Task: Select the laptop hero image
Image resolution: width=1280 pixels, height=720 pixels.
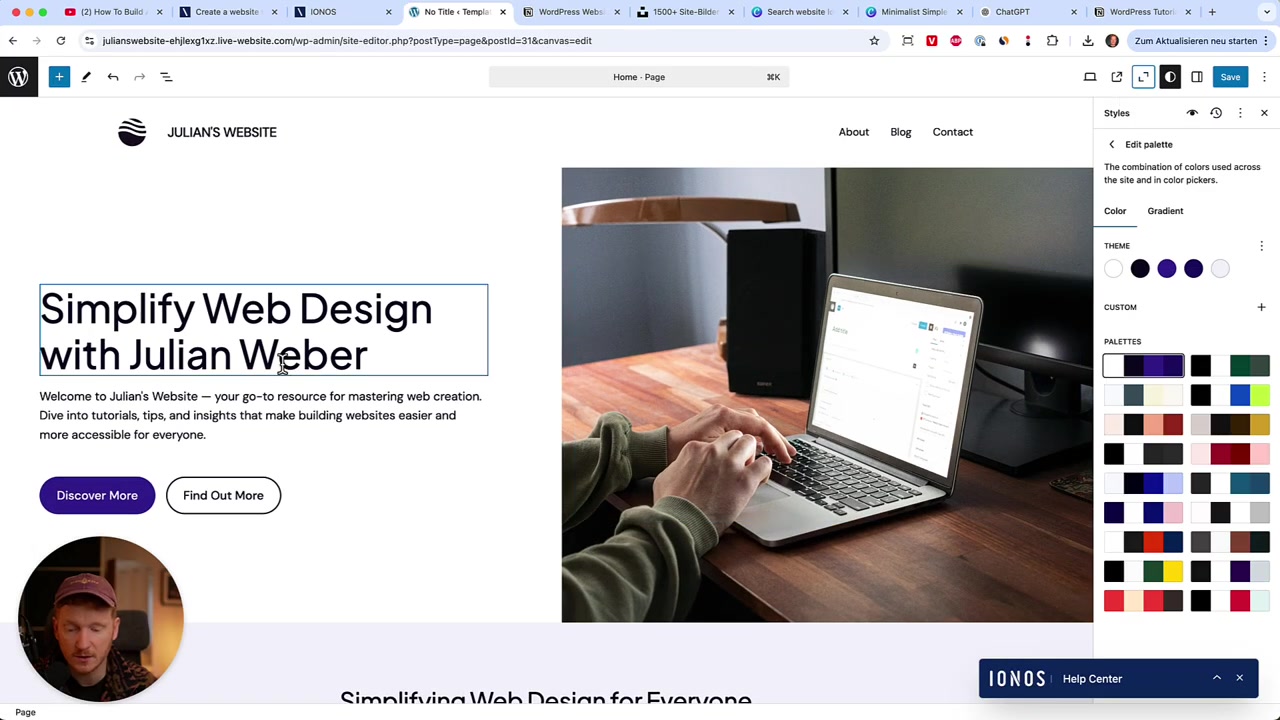Action: pyautogui.click(x=827, y=395)
